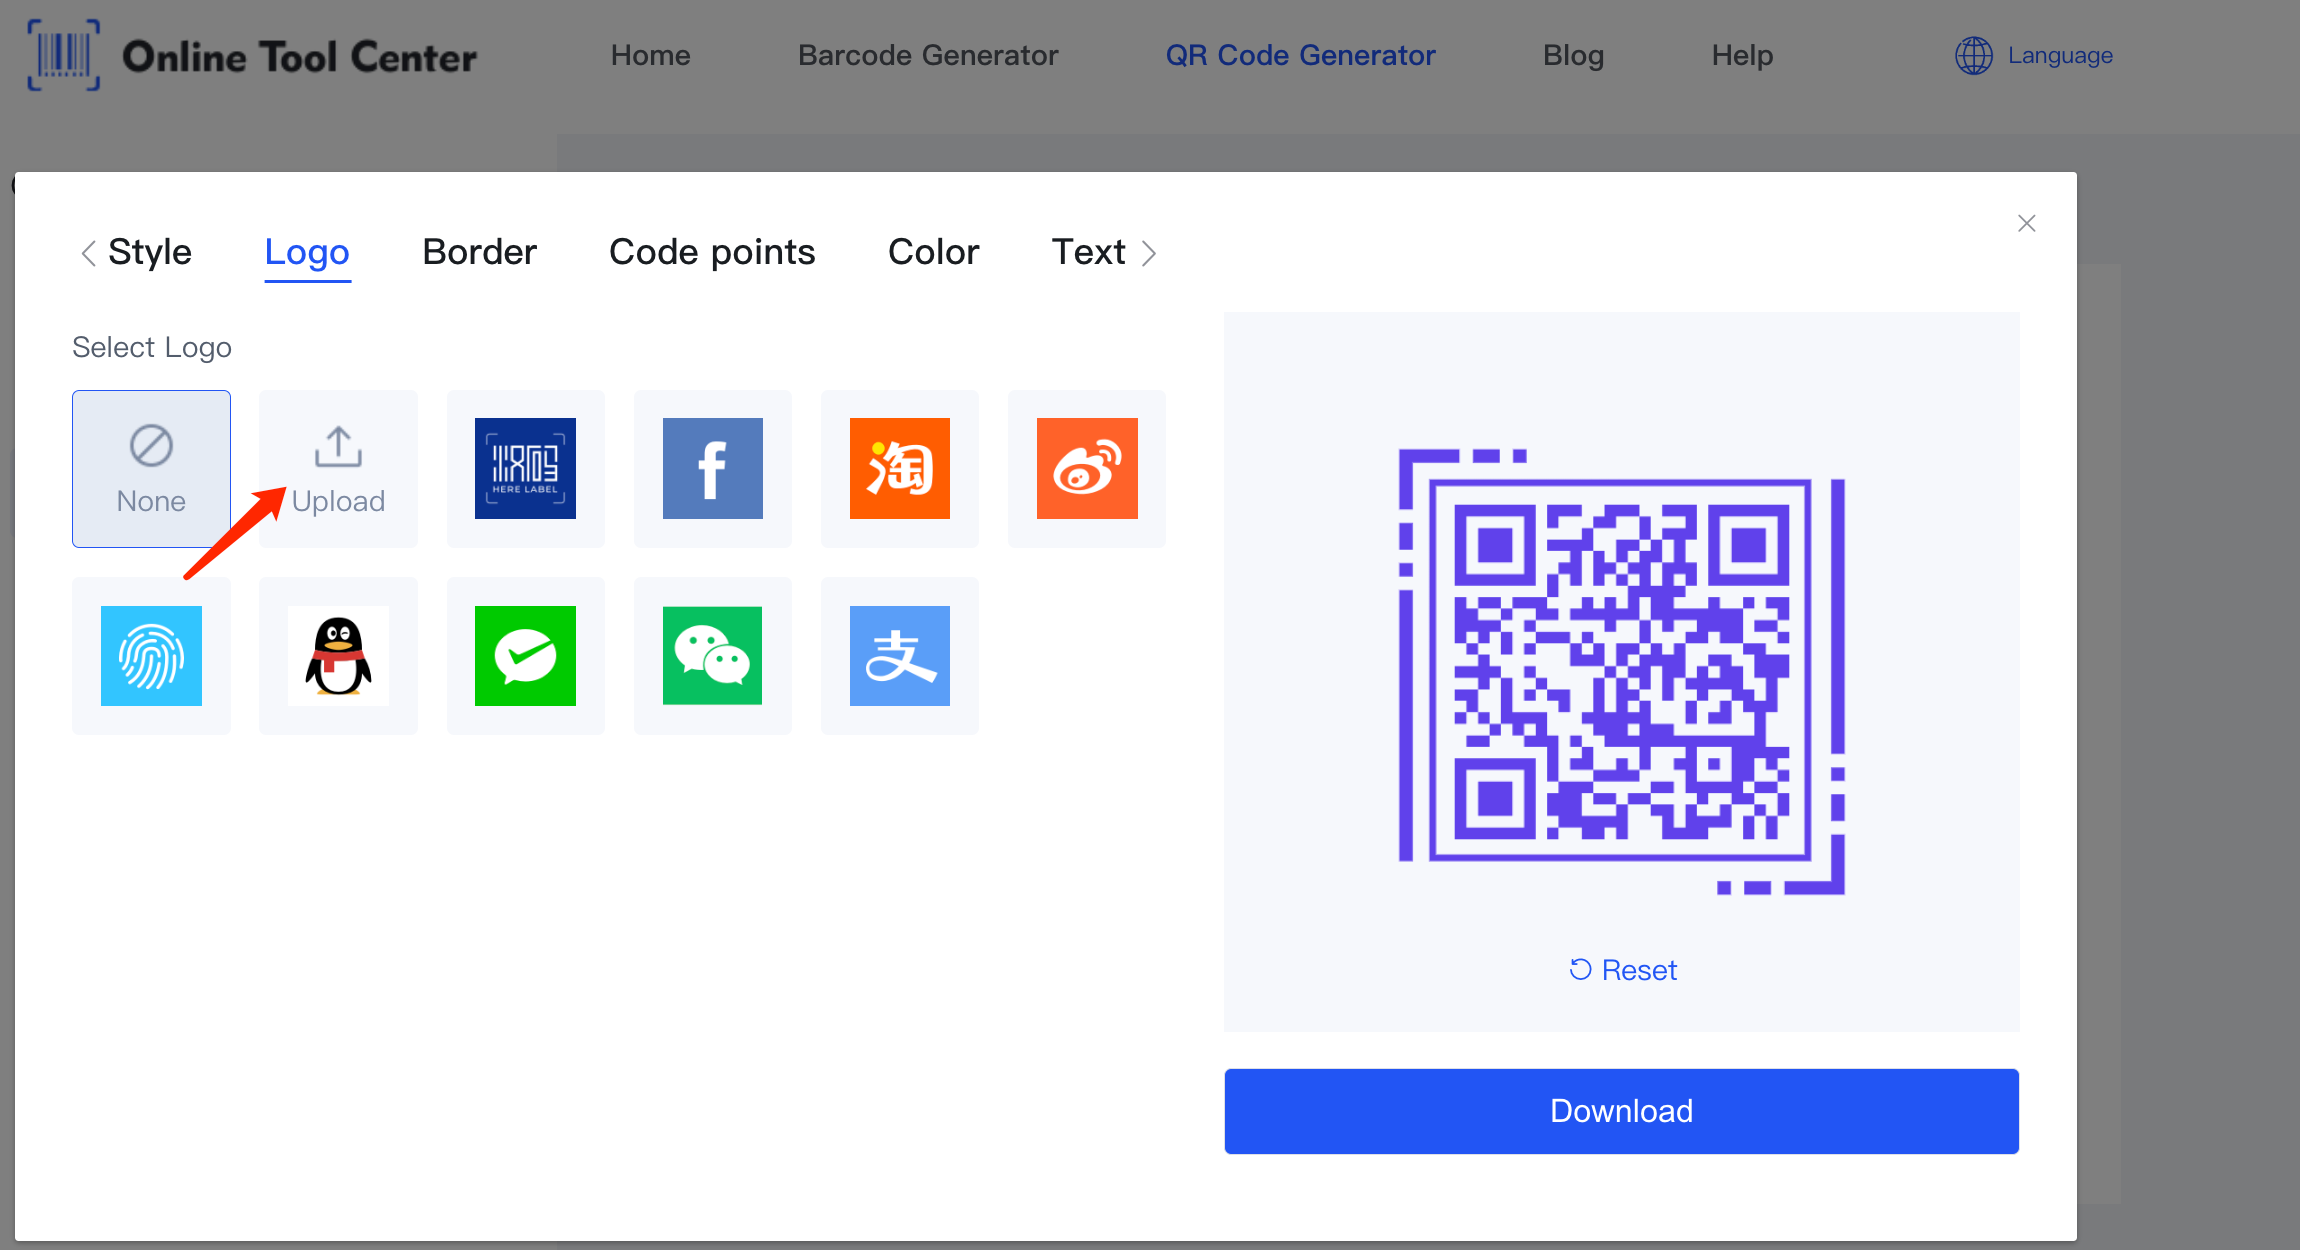Screen dimensions: 2300x1250
Task: Toggle the HereLabel branded logo
Action: point(525,465)
